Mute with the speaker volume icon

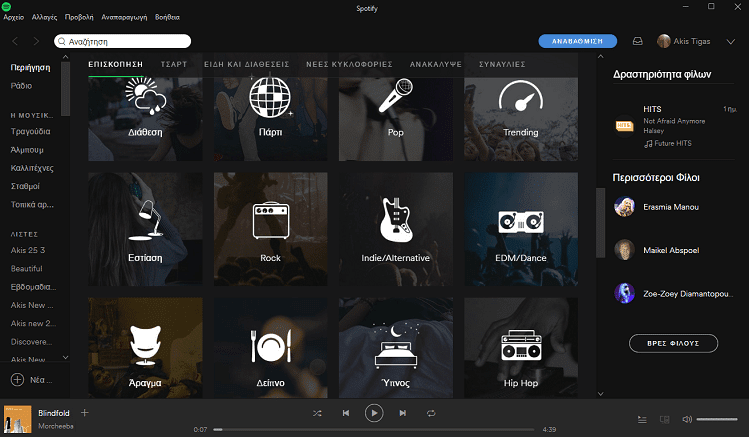pyautogui.click(x=687, y=419)
